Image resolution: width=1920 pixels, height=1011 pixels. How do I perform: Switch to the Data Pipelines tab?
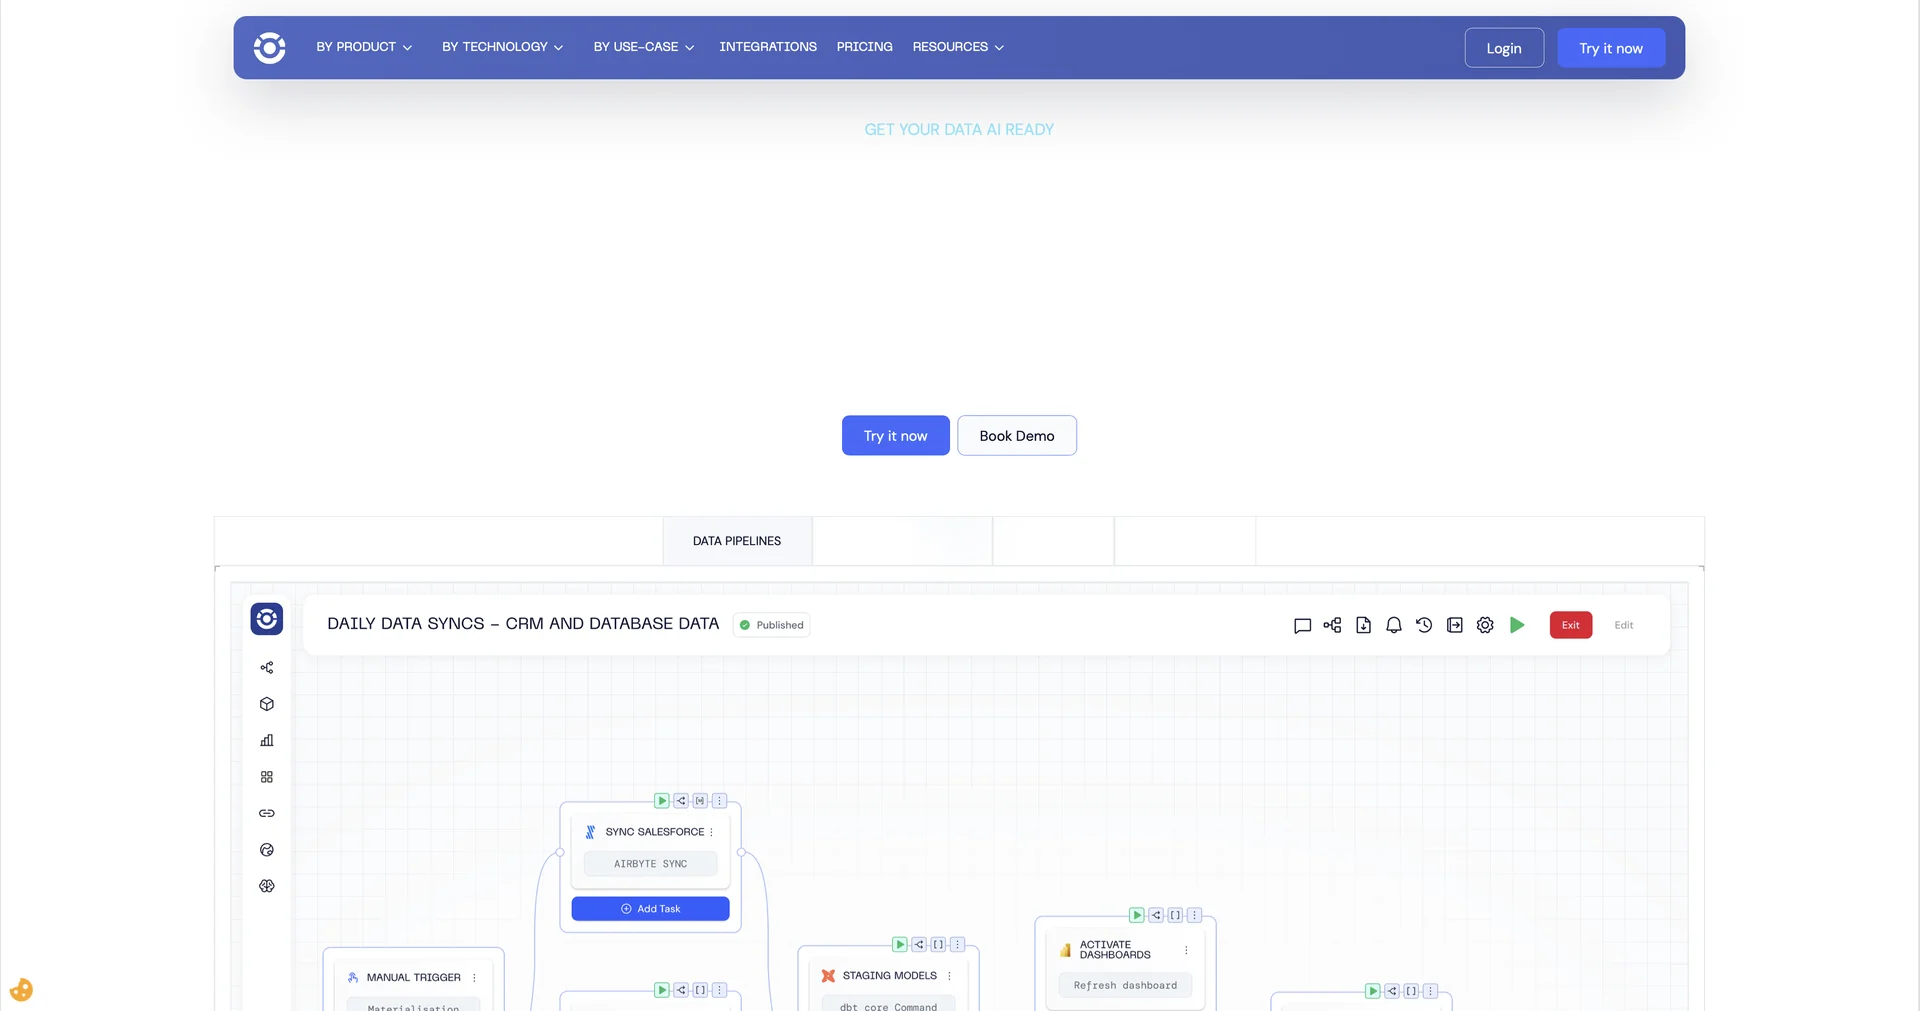point(737,541)
